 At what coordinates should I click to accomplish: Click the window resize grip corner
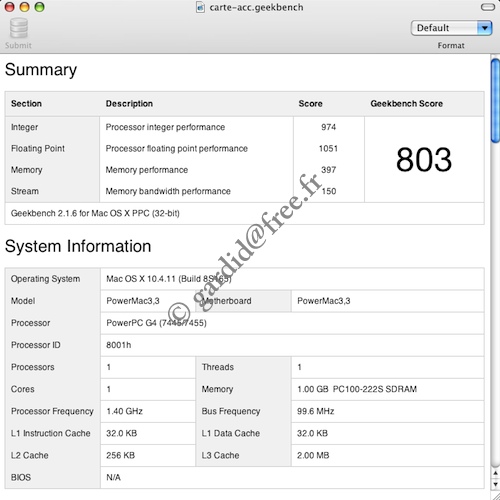click(x=495, y=495)
